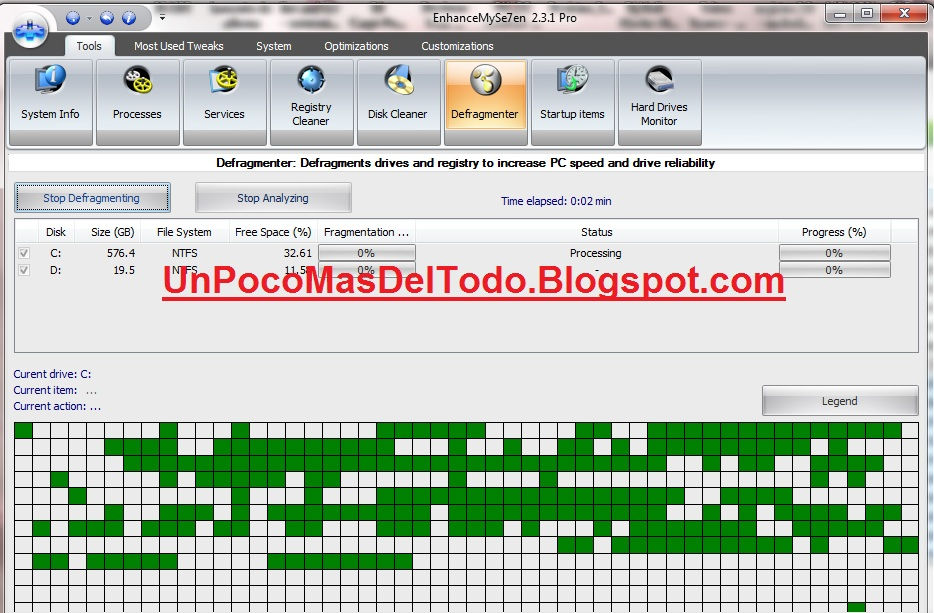Image resolution: width=934 pixels, height=613 pixels.
Task: Click the 576.4 size value
Action: coord(121,253)
